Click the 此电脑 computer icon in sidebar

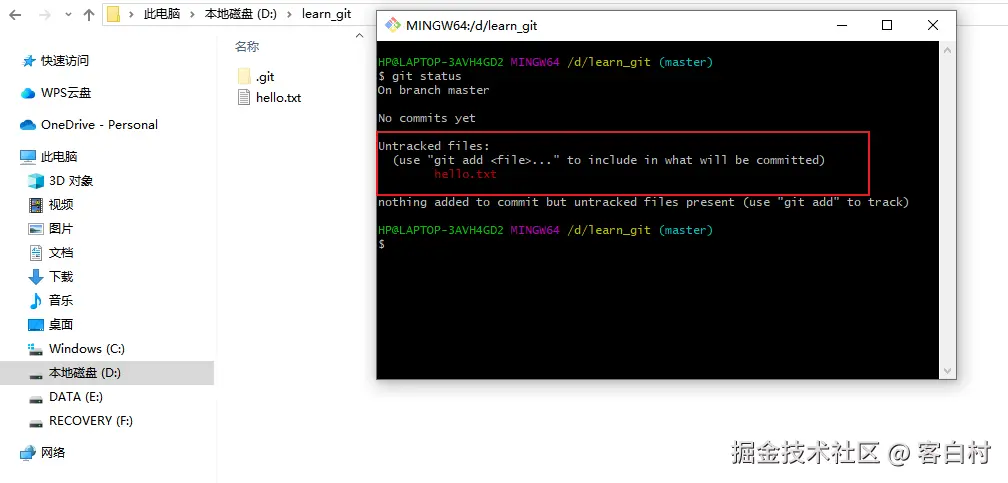tap(28, 156)
